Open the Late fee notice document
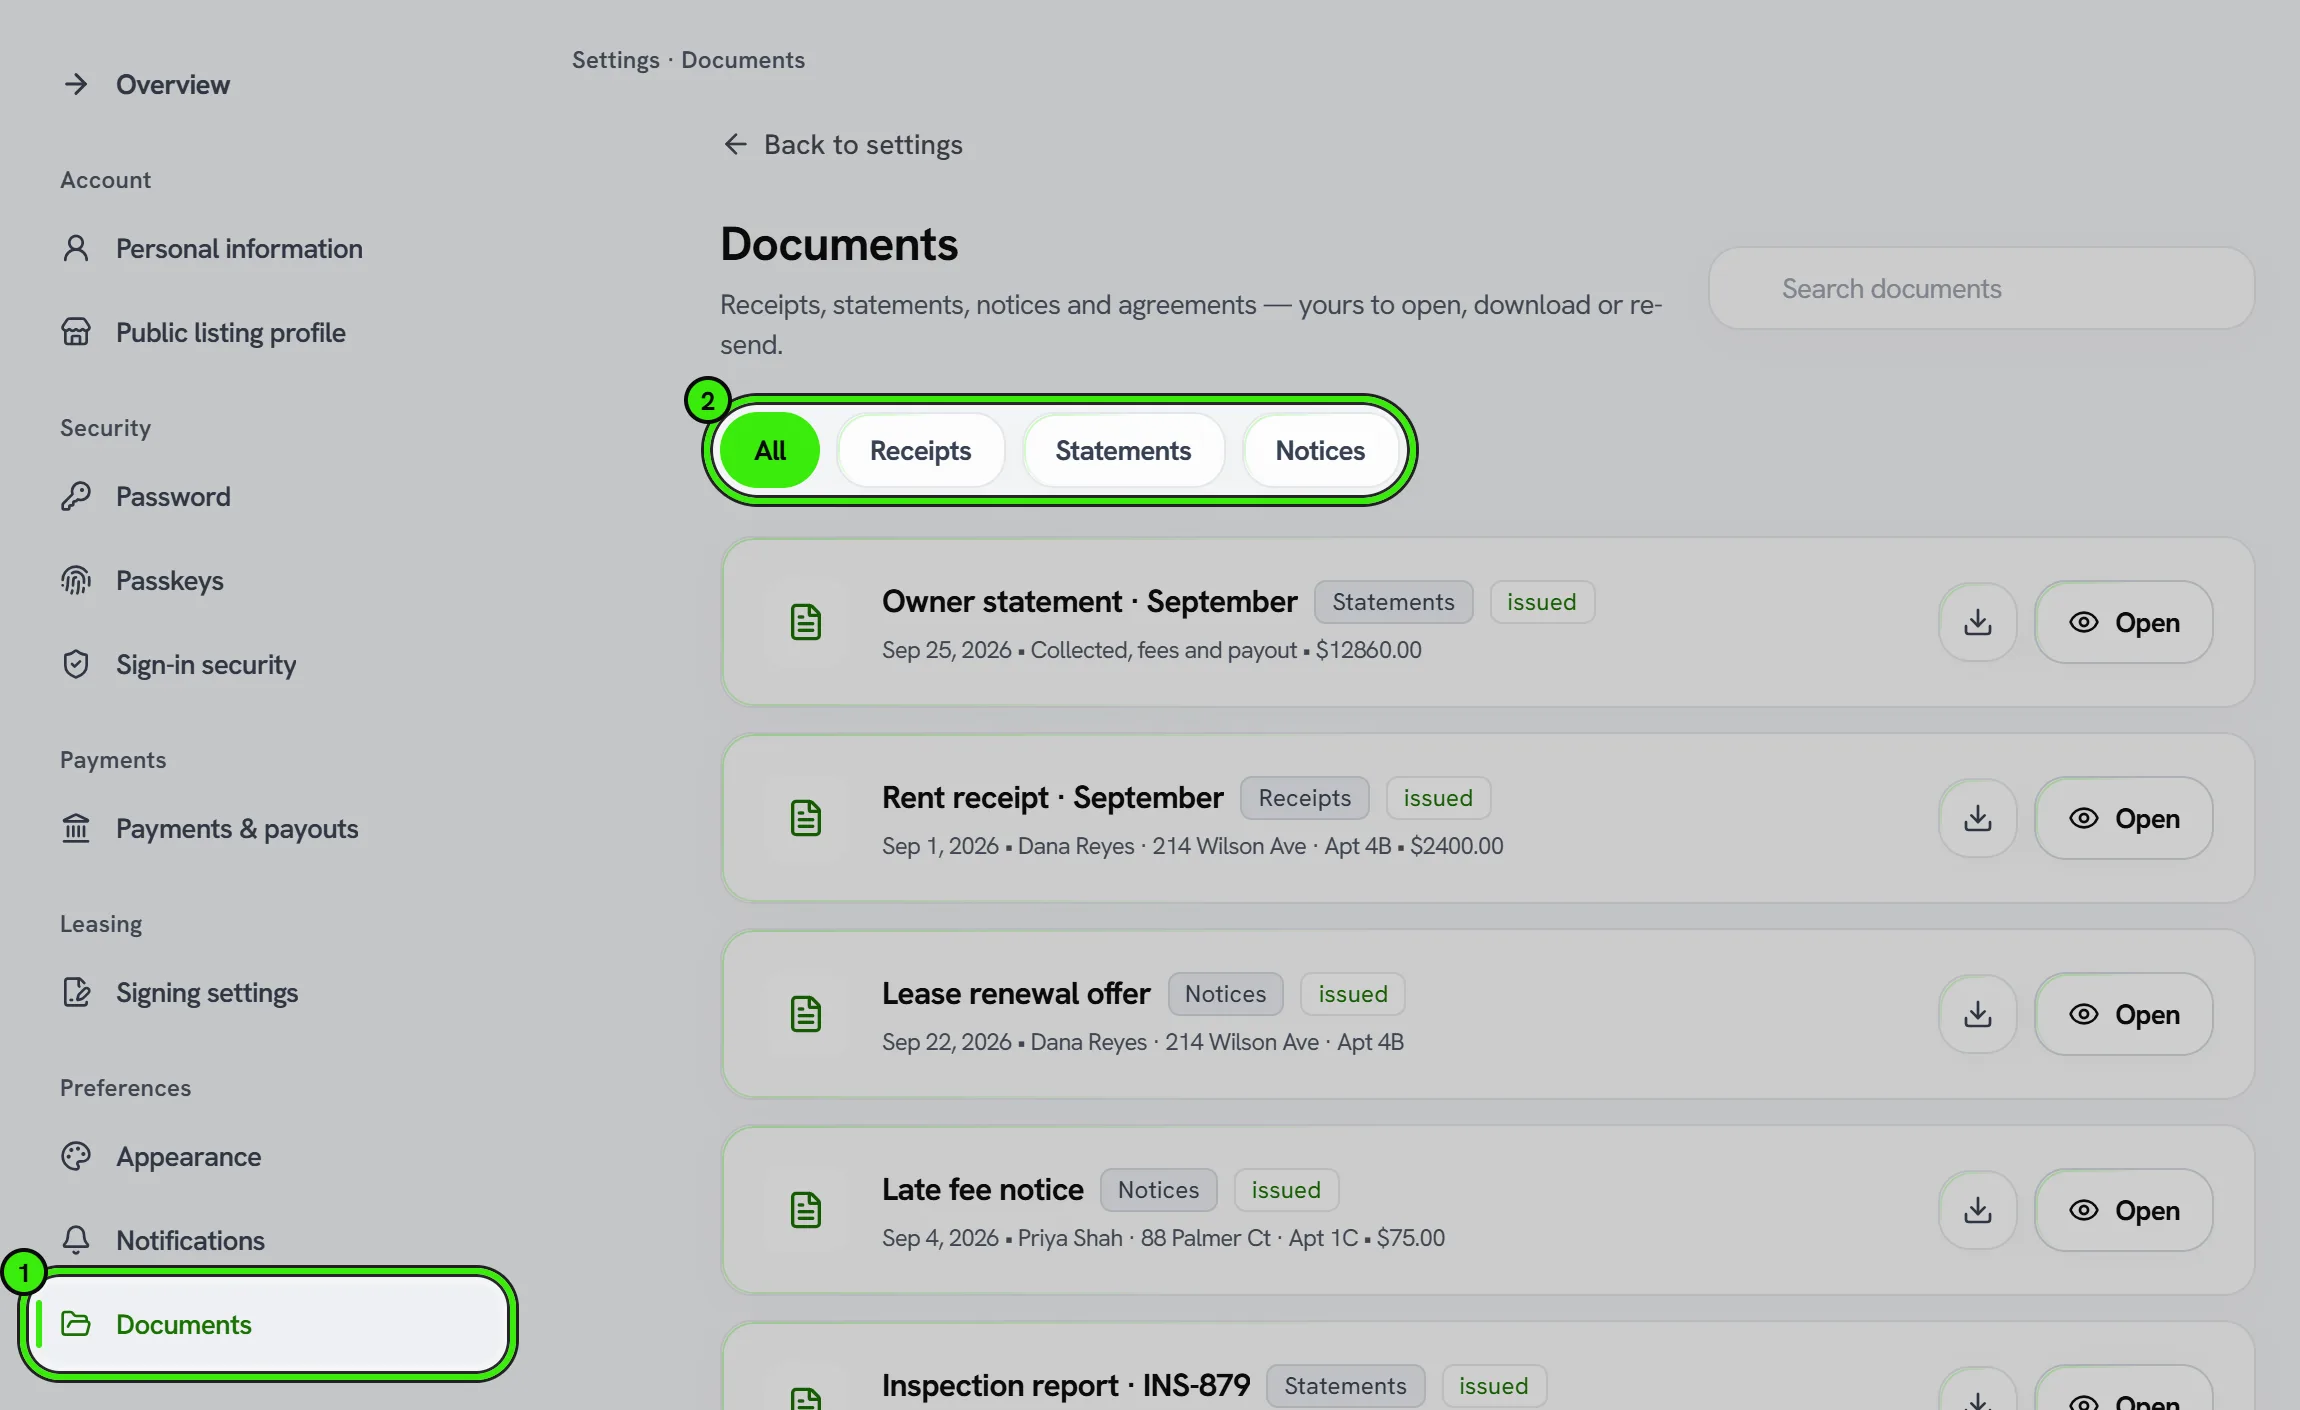The width and height of the screenshot is (2300, 1410). click(2123, 1210)
